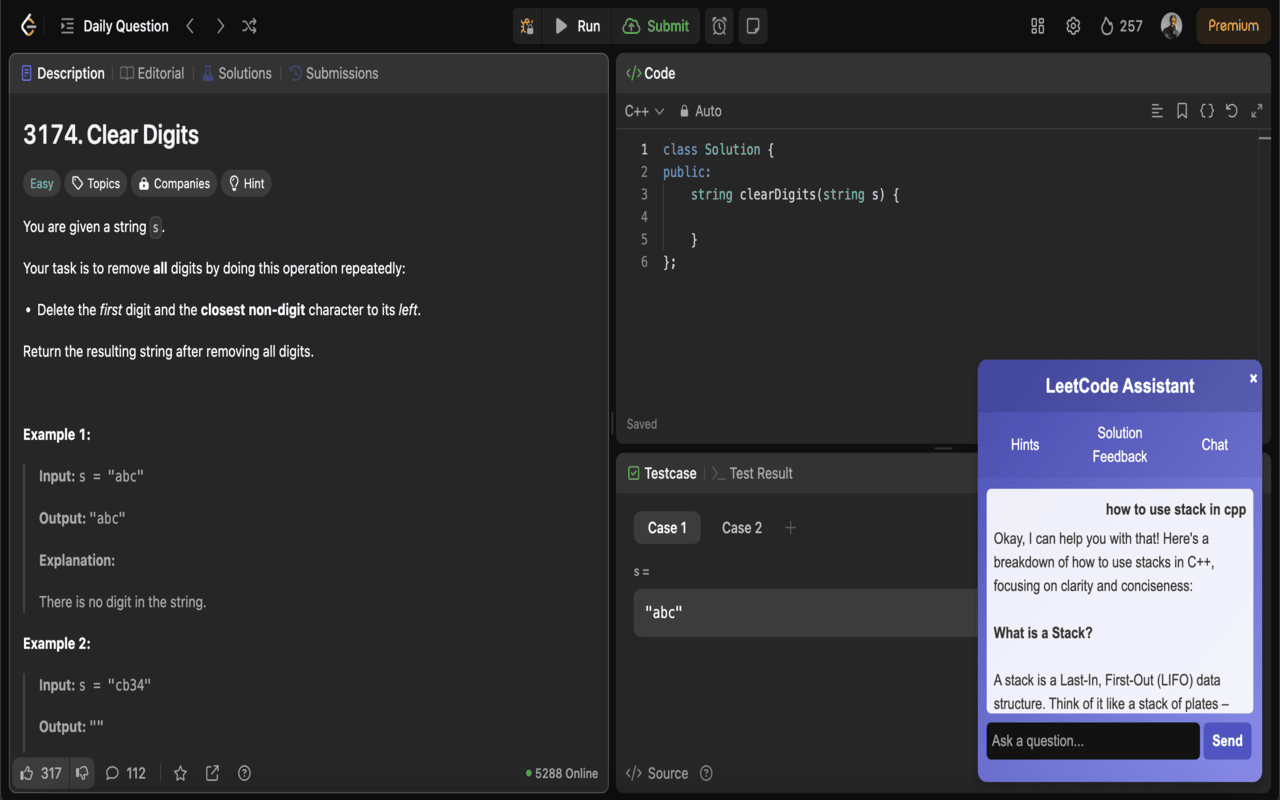Viewport: 1280px width, 800px height.
Task: Share the problem via the external link icon
Action: click(x=211, y=772)
